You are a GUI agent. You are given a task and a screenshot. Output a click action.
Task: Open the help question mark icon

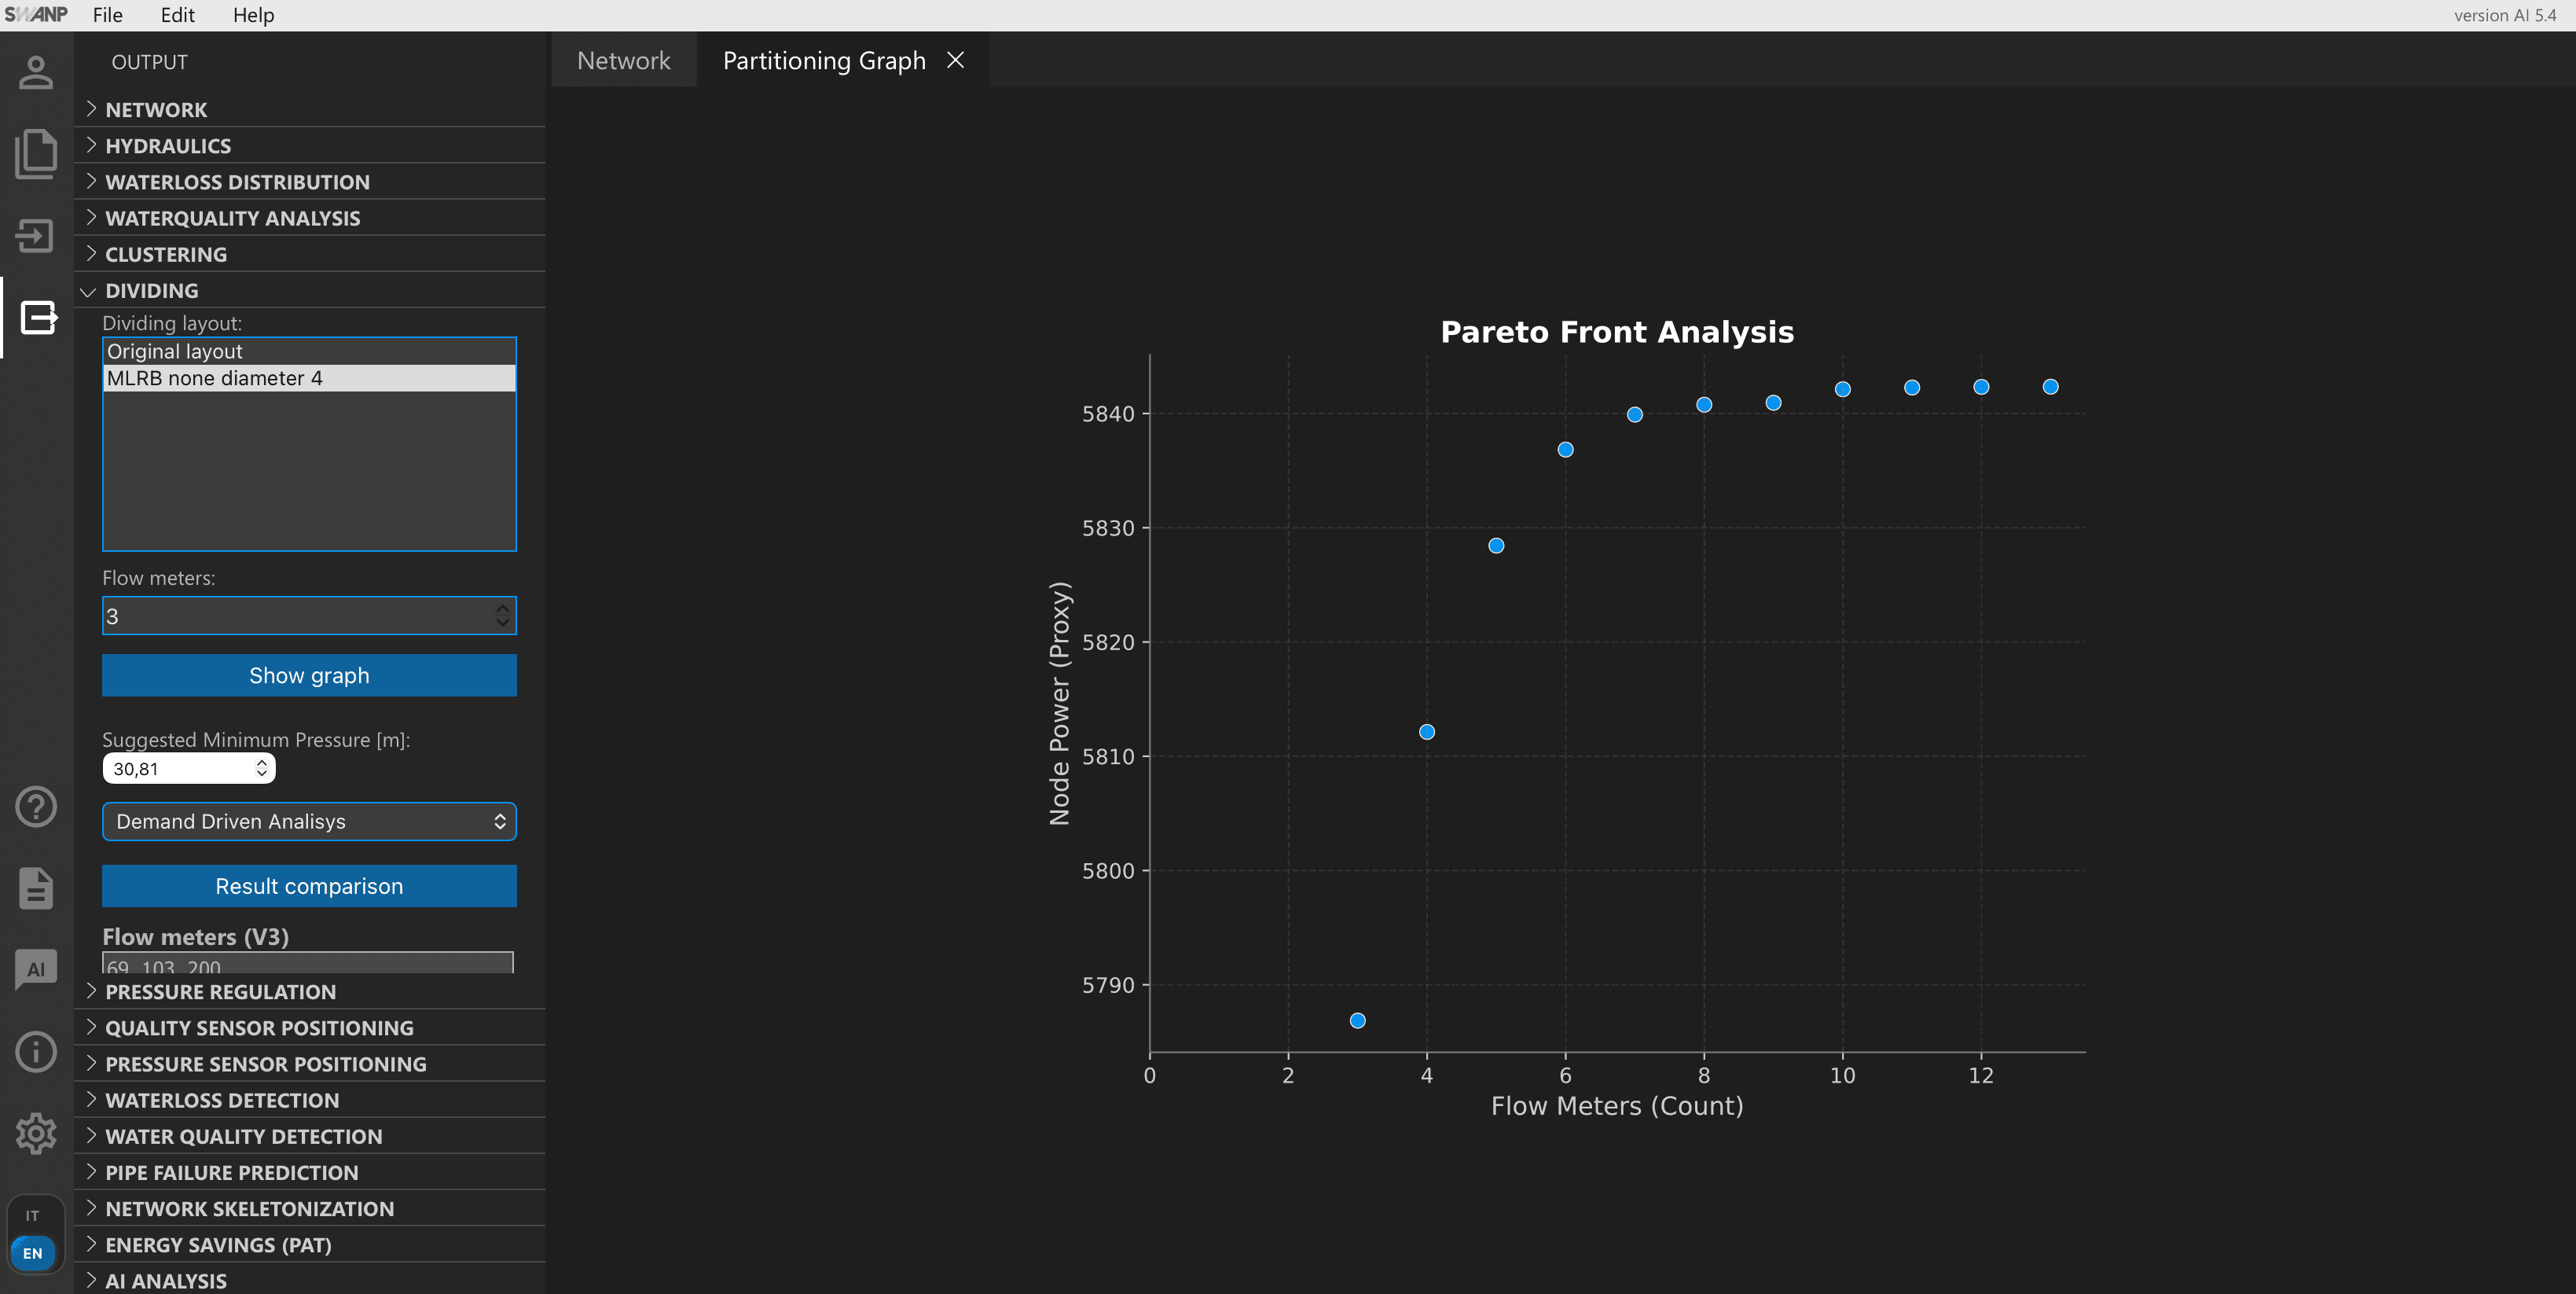tap(36, 806)
